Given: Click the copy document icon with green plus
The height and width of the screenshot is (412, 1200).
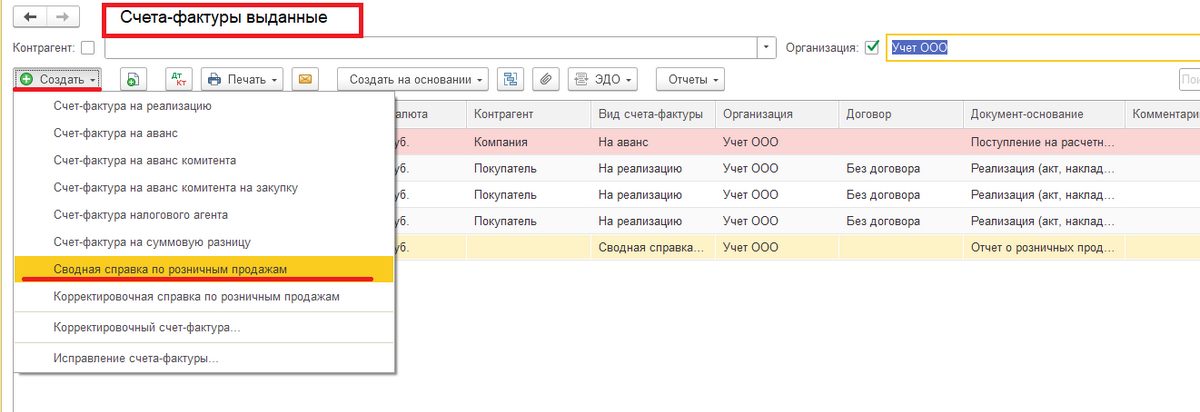Looking at the screenshot, I should click(x=134, y=79).
